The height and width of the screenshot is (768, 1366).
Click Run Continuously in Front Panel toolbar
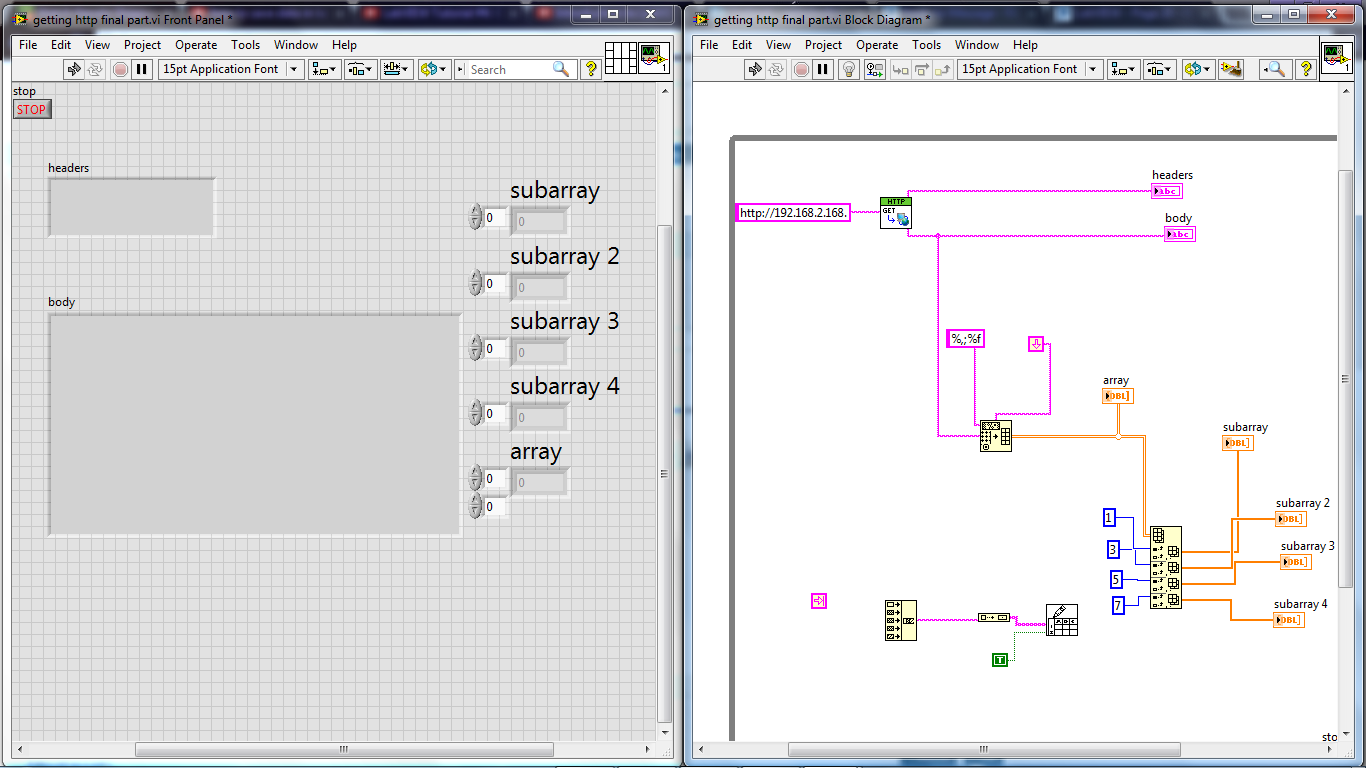pyautogui.click(x=96, y=69)
